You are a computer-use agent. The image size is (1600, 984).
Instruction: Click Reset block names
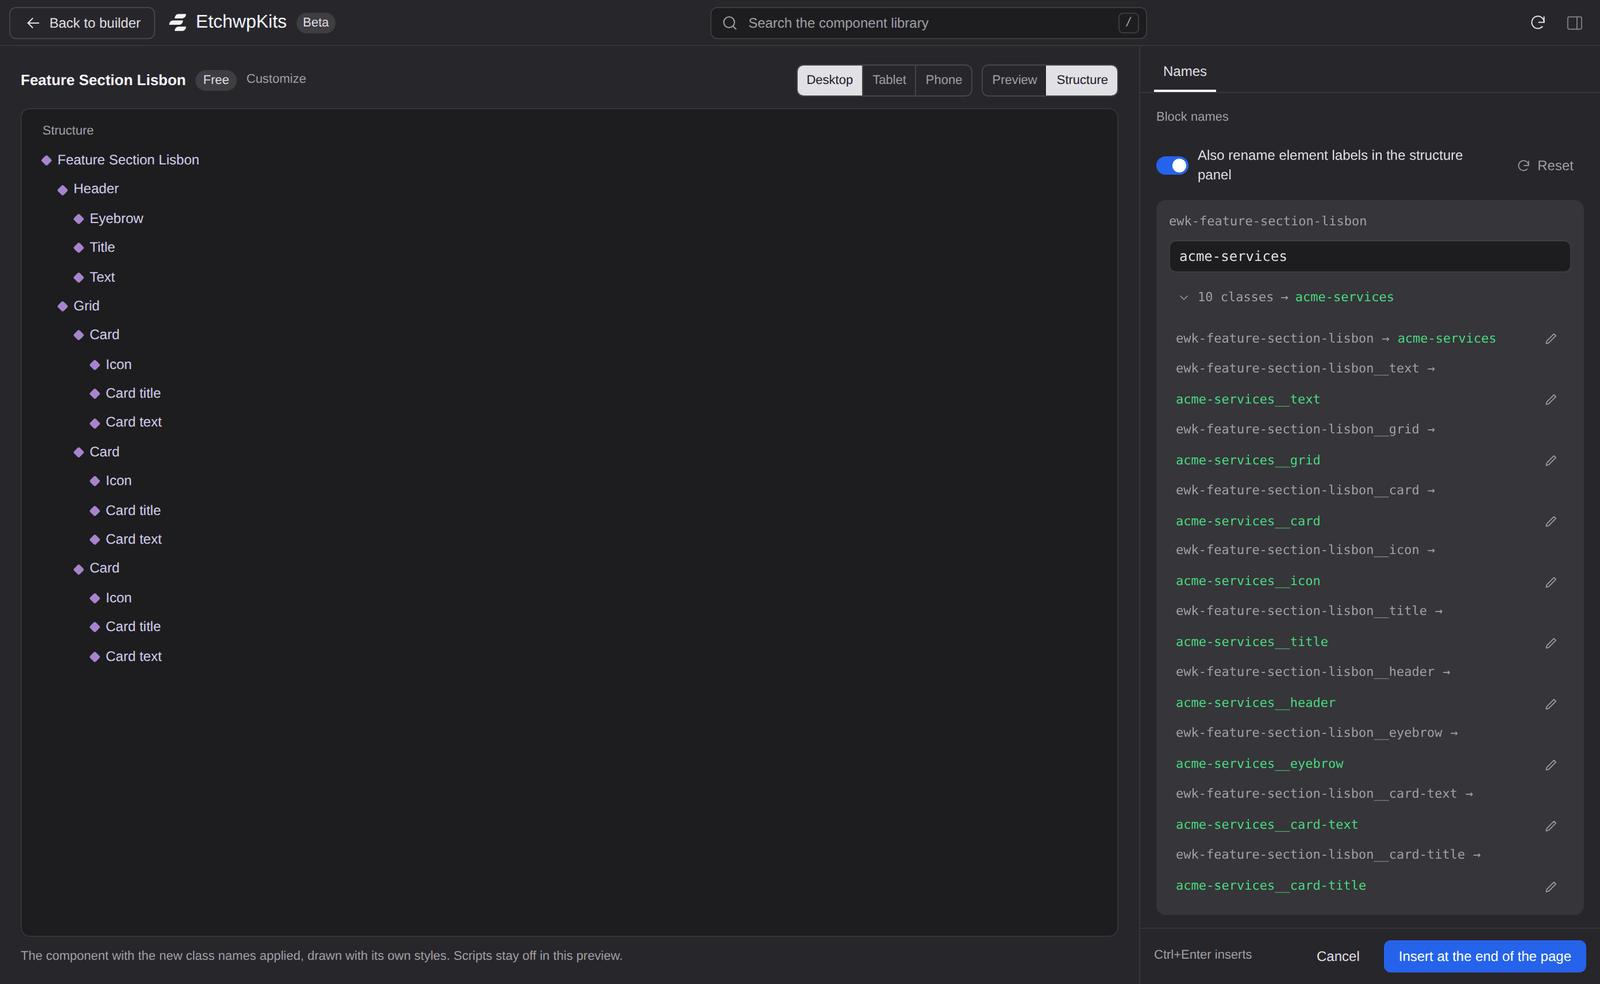click(1546, 166)
